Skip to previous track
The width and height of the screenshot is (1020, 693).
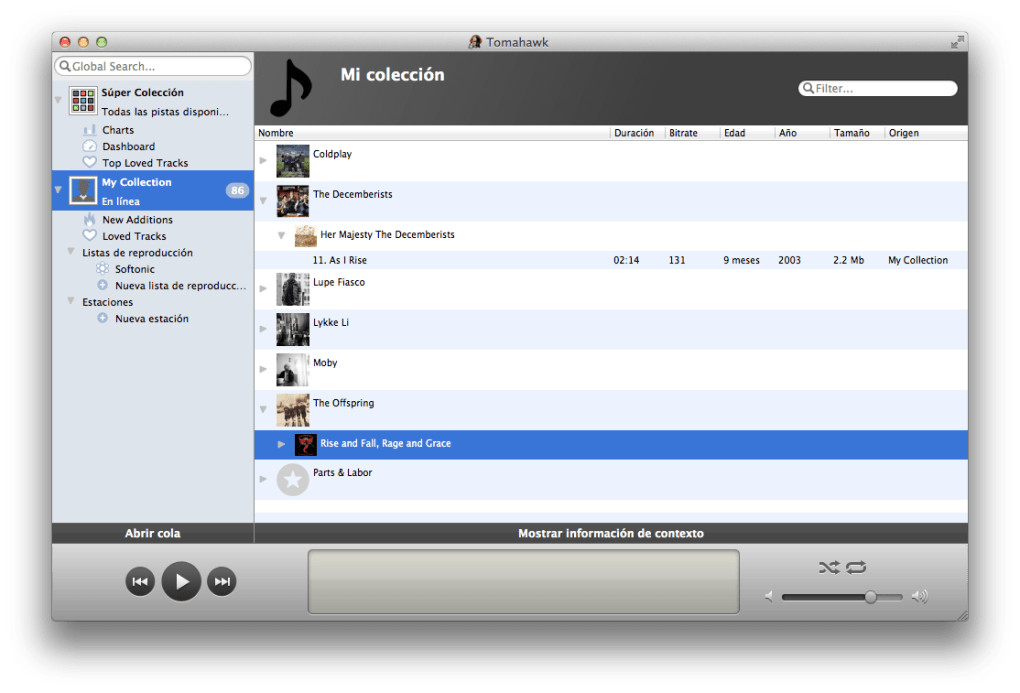click(140, 581)
